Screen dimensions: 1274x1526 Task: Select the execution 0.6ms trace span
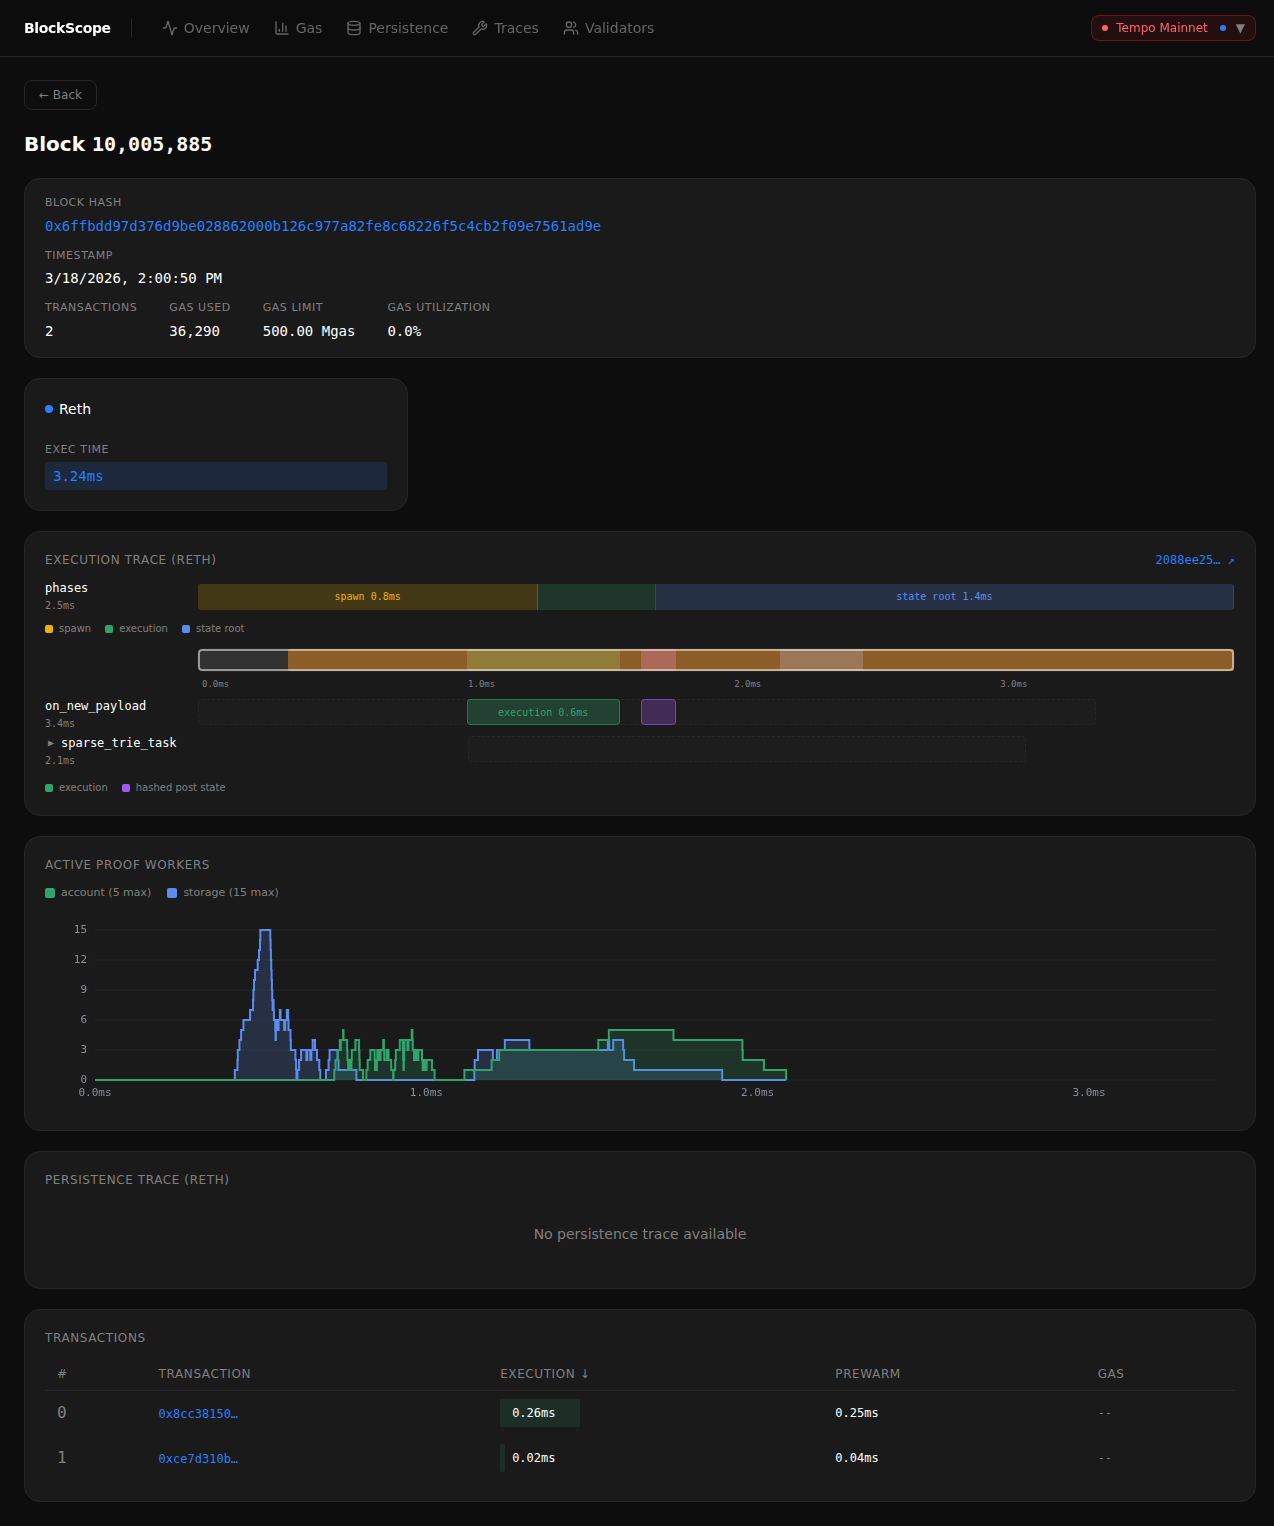click(x=543, y=712)
